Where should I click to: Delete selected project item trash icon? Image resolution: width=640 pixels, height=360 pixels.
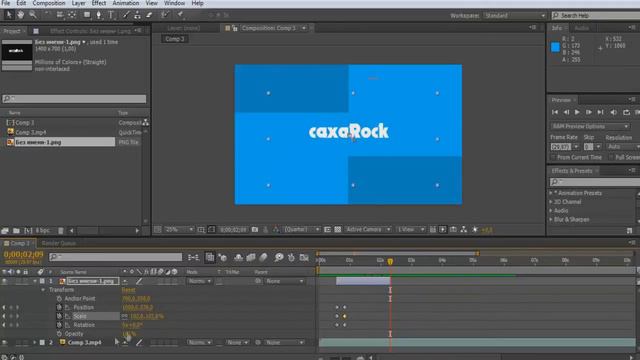pos(60,231)
